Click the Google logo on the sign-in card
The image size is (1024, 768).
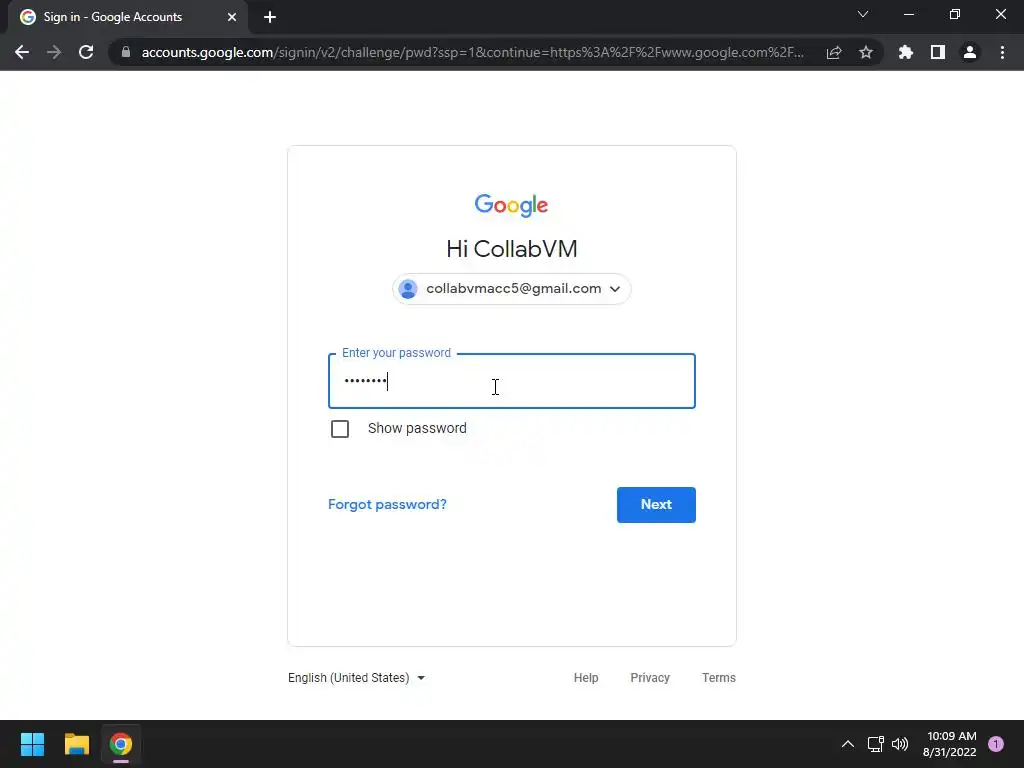click(511, 205)
